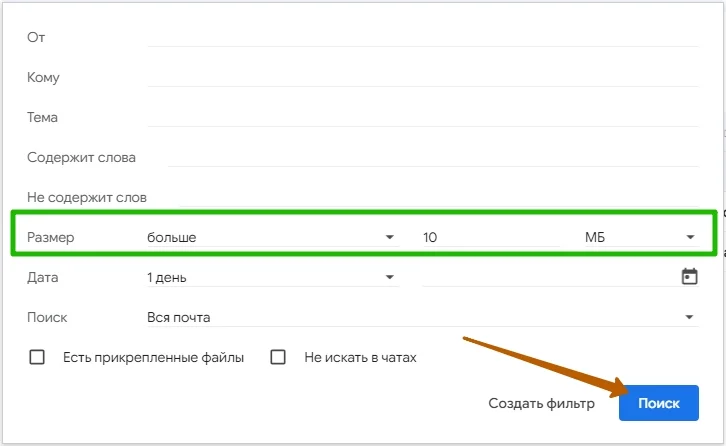Focus the 'От' sender input field
This screenshot has height=446, width=726.
[x=422, y=37]
